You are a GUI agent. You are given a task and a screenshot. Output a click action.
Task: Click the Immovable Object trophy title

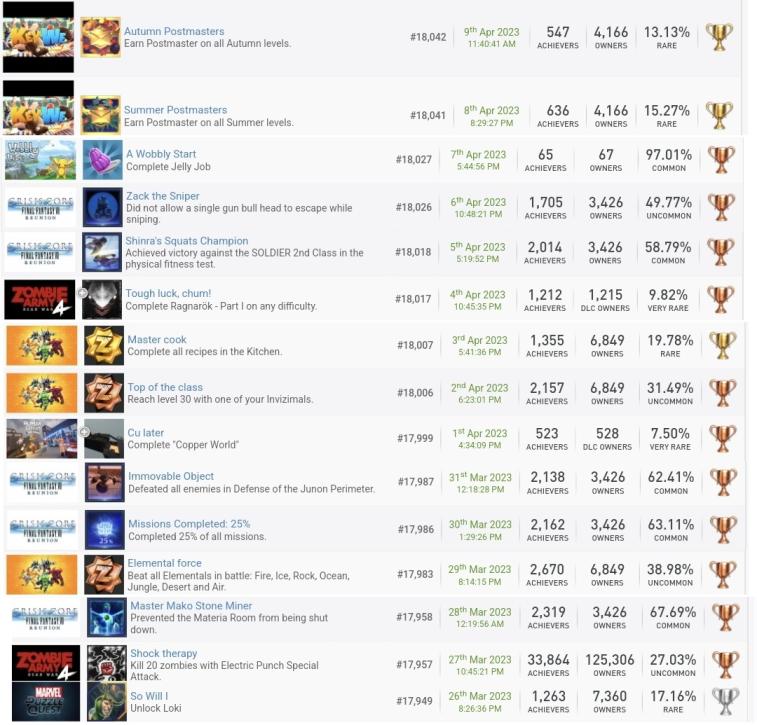[171, 476]
